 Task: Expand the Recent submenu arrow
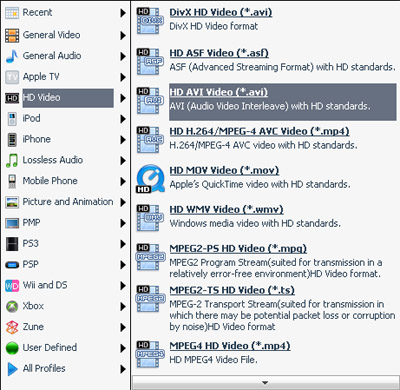[123, 13]
